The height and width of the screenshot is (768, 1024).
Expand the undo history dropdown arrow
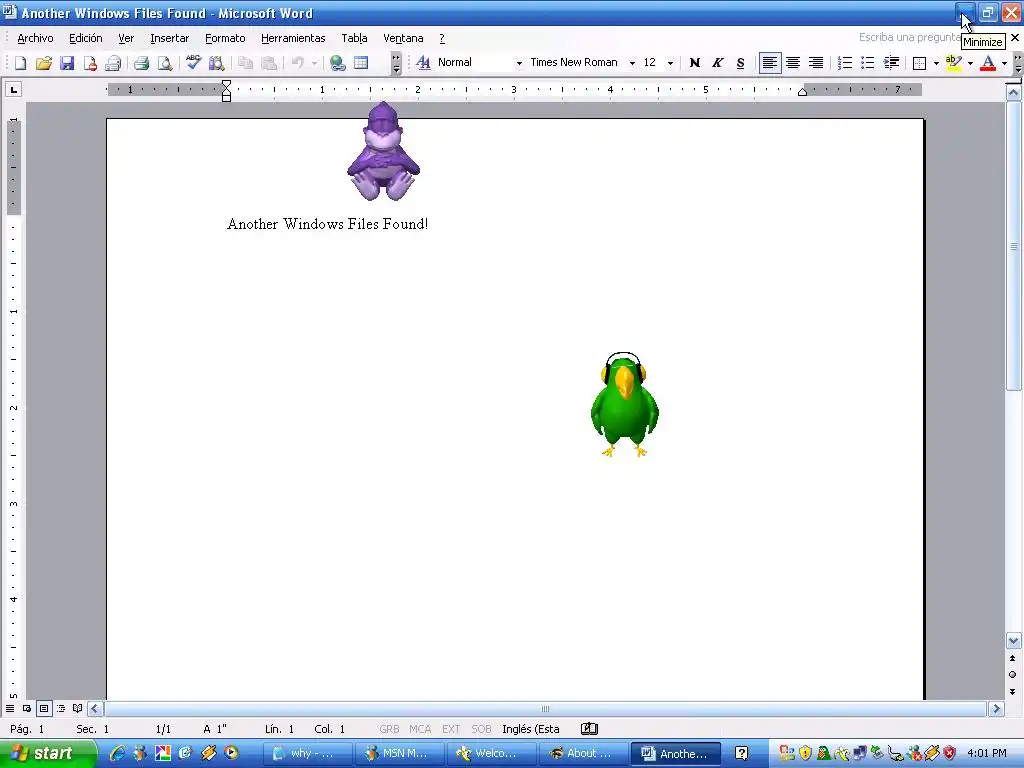click(x=314, y=63)
